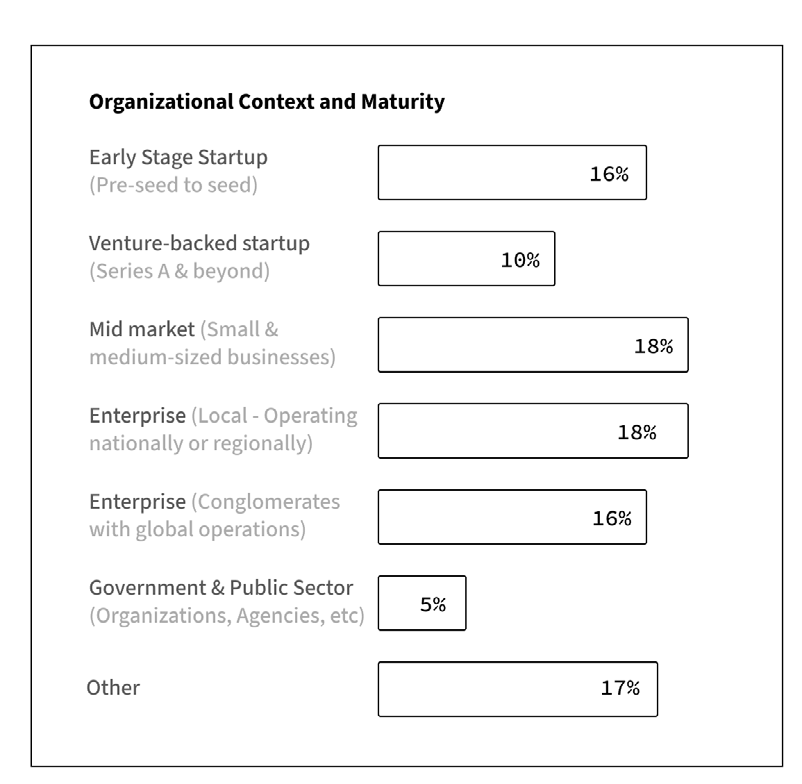This screenshot has height=784, width=802.
Task: Click the Other 17% bar
Action: point(518,689)
